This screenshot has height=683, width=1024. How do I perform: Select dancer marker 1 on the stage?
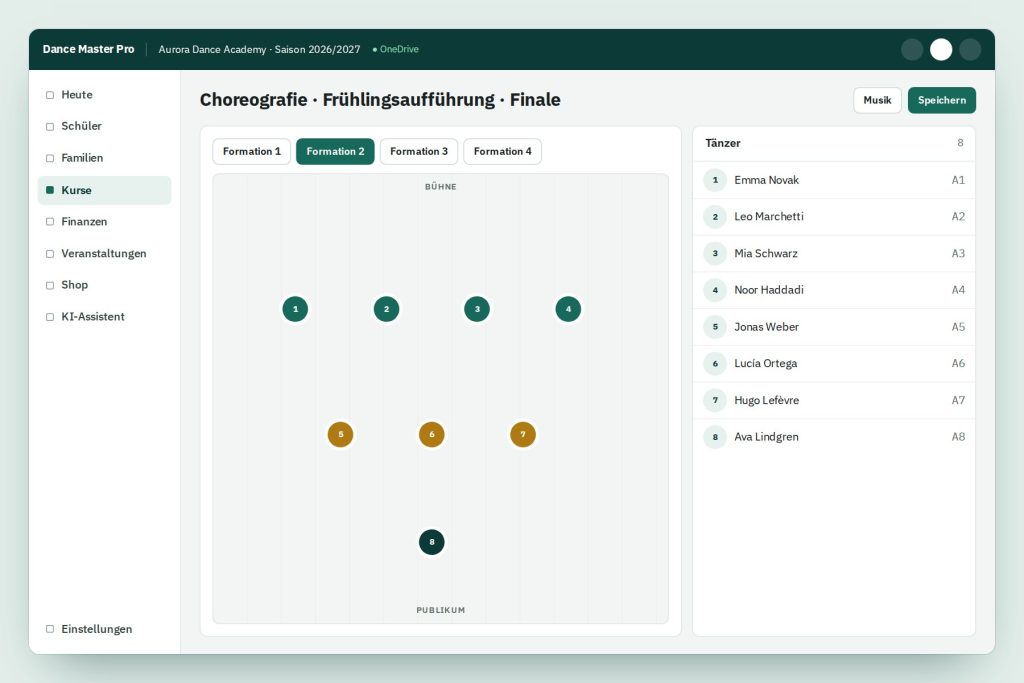tap(295, 309)
